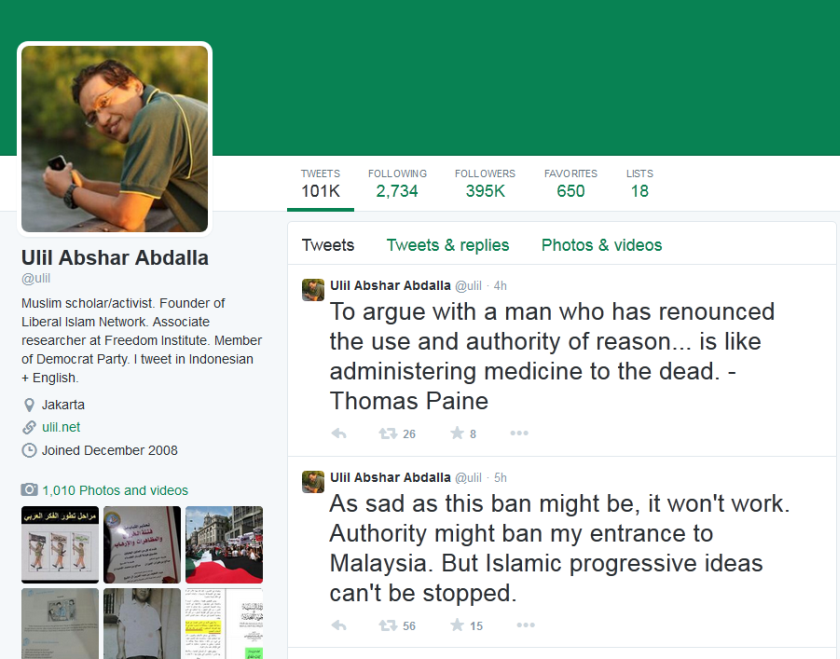Click the location pin icon beside Jakarta
Image resolution: width=840 pixels, height=659 pixels.
pos(28,404)
